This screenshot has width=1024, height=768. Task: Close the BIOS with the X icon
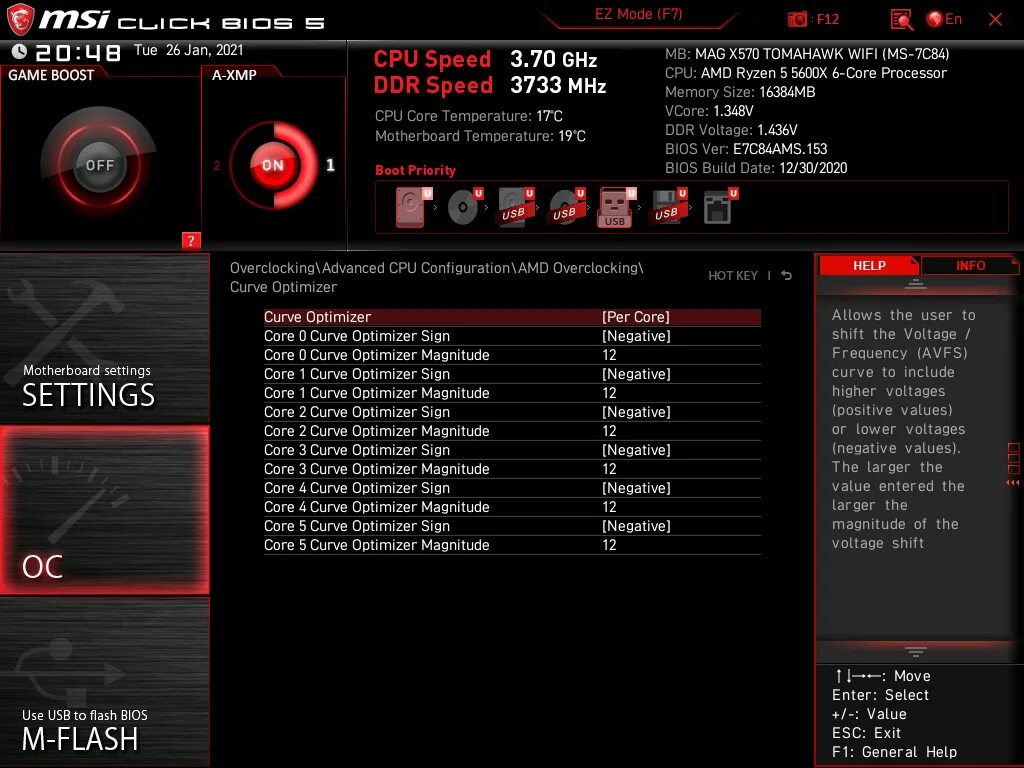click(995, 20)
